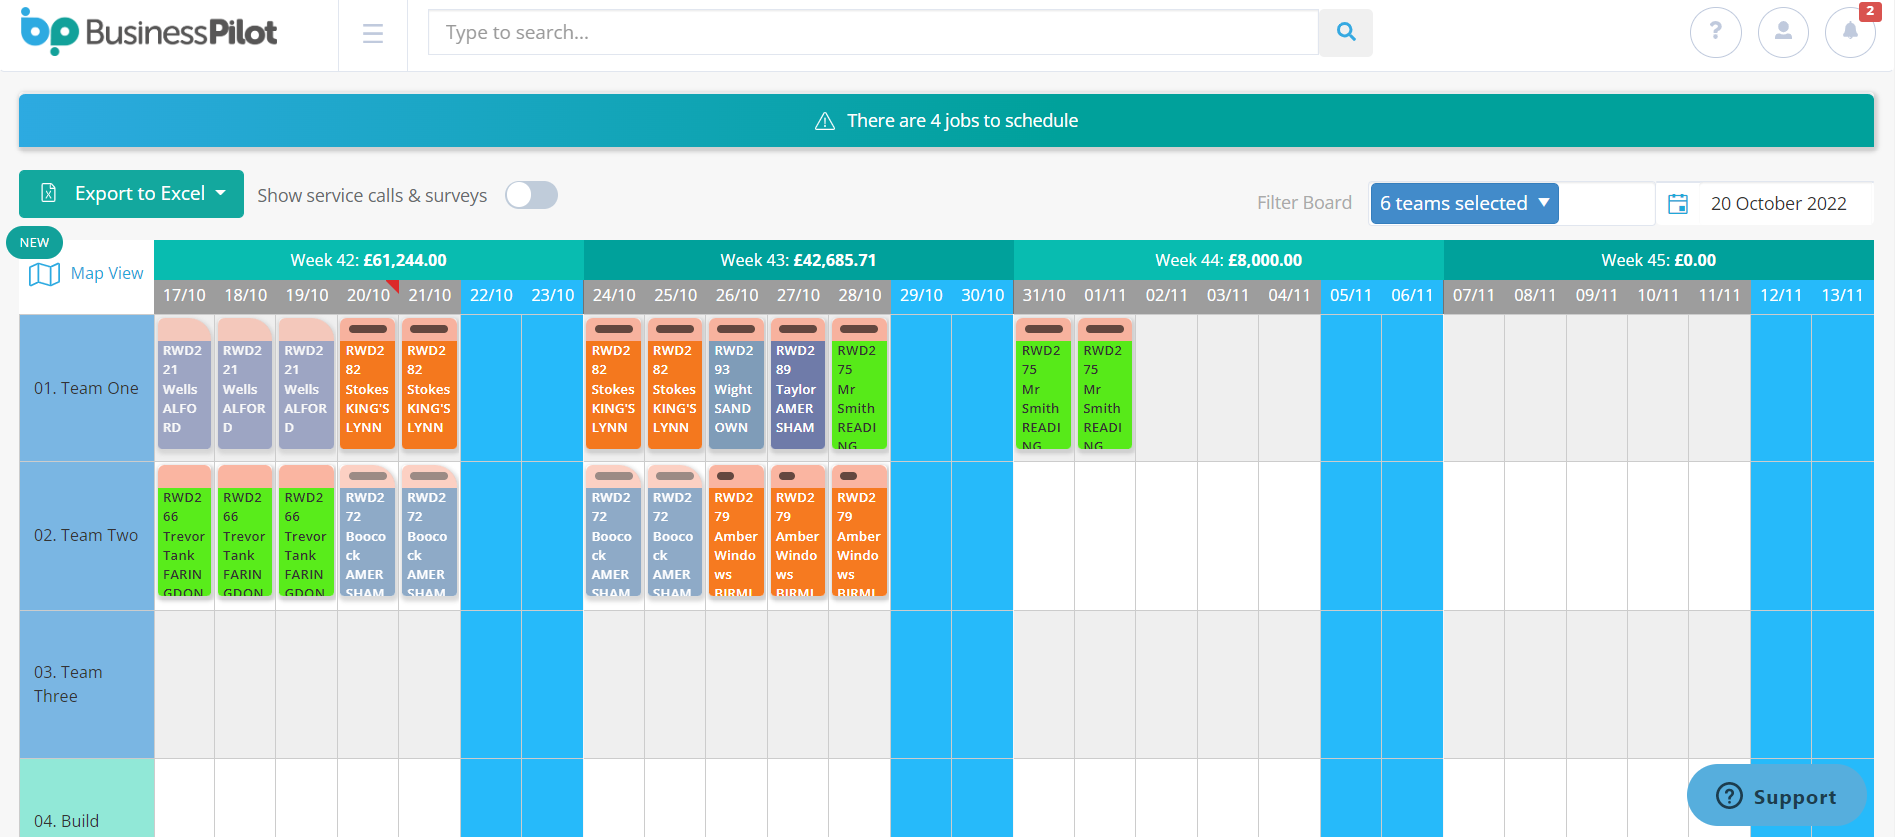
Task: Select the 02. Team Two row header
Action: click(86, 535)
